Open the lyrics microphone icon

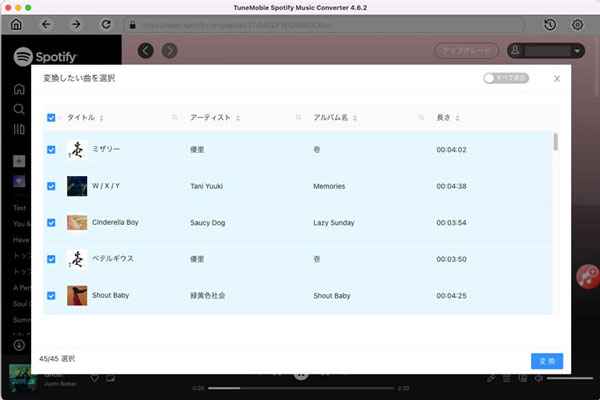click(491, 379)
